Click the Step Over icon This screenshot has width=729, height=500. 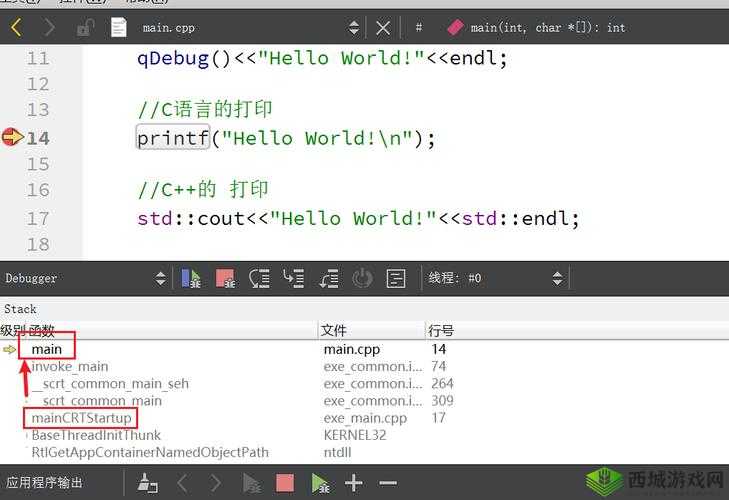tap(260, 278)
